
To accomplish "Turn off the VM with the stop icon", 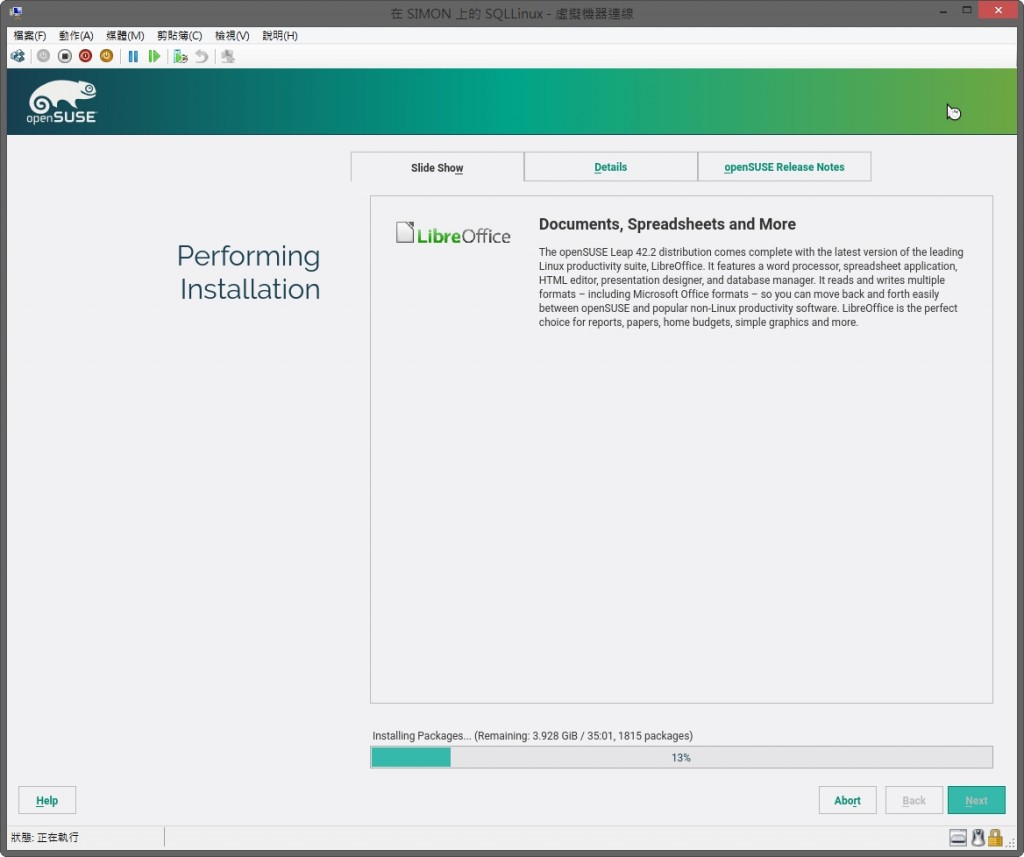I will tap(65, 56).
